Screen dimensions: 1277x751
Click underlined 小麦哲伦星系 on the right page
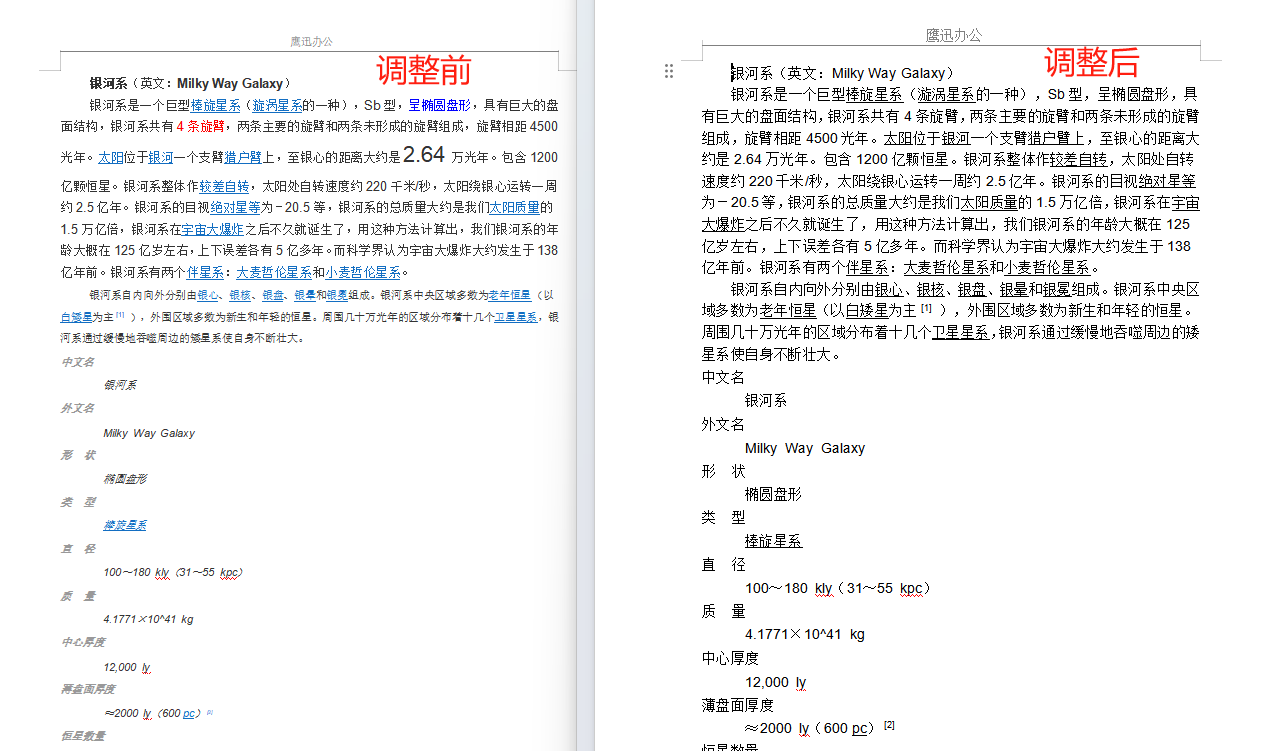pyautogui.click(x=1047, y=267)
